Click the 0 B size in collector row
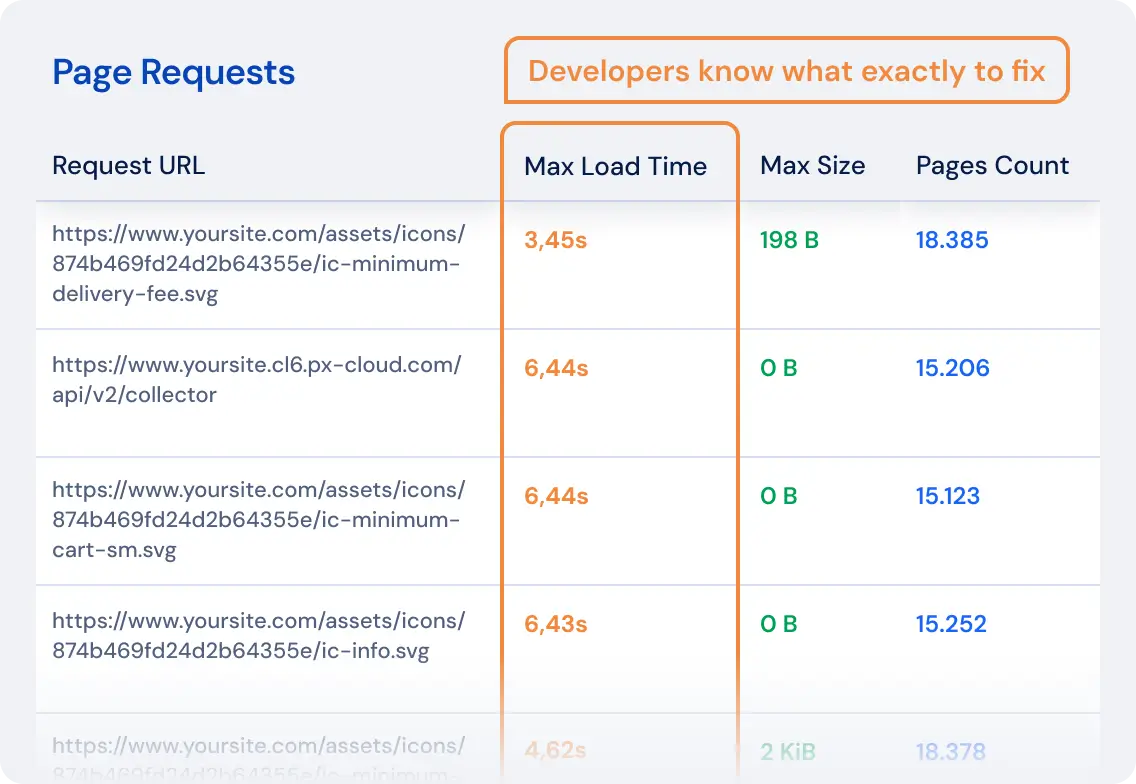 tap(778, 368)
